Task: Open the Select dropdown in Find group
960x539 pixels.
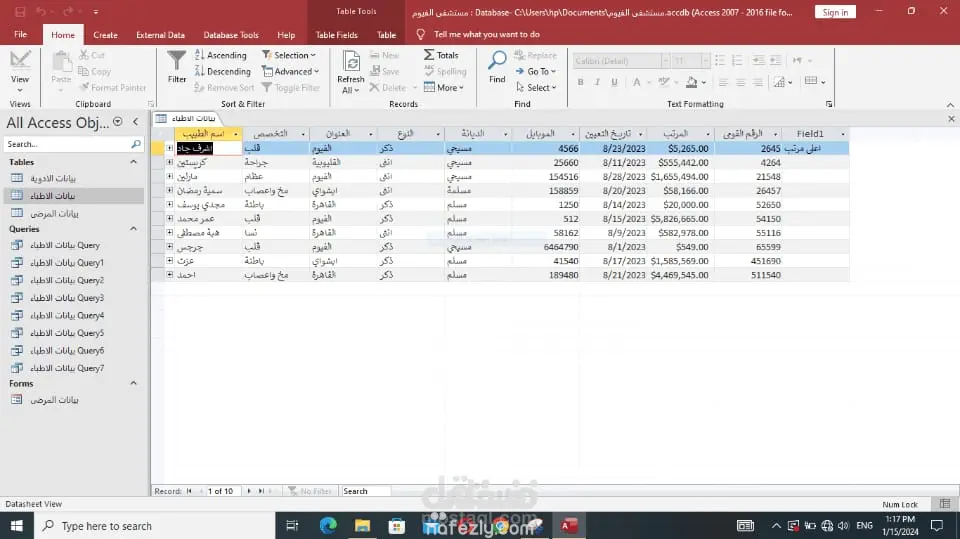Action: tap(536, 88)
